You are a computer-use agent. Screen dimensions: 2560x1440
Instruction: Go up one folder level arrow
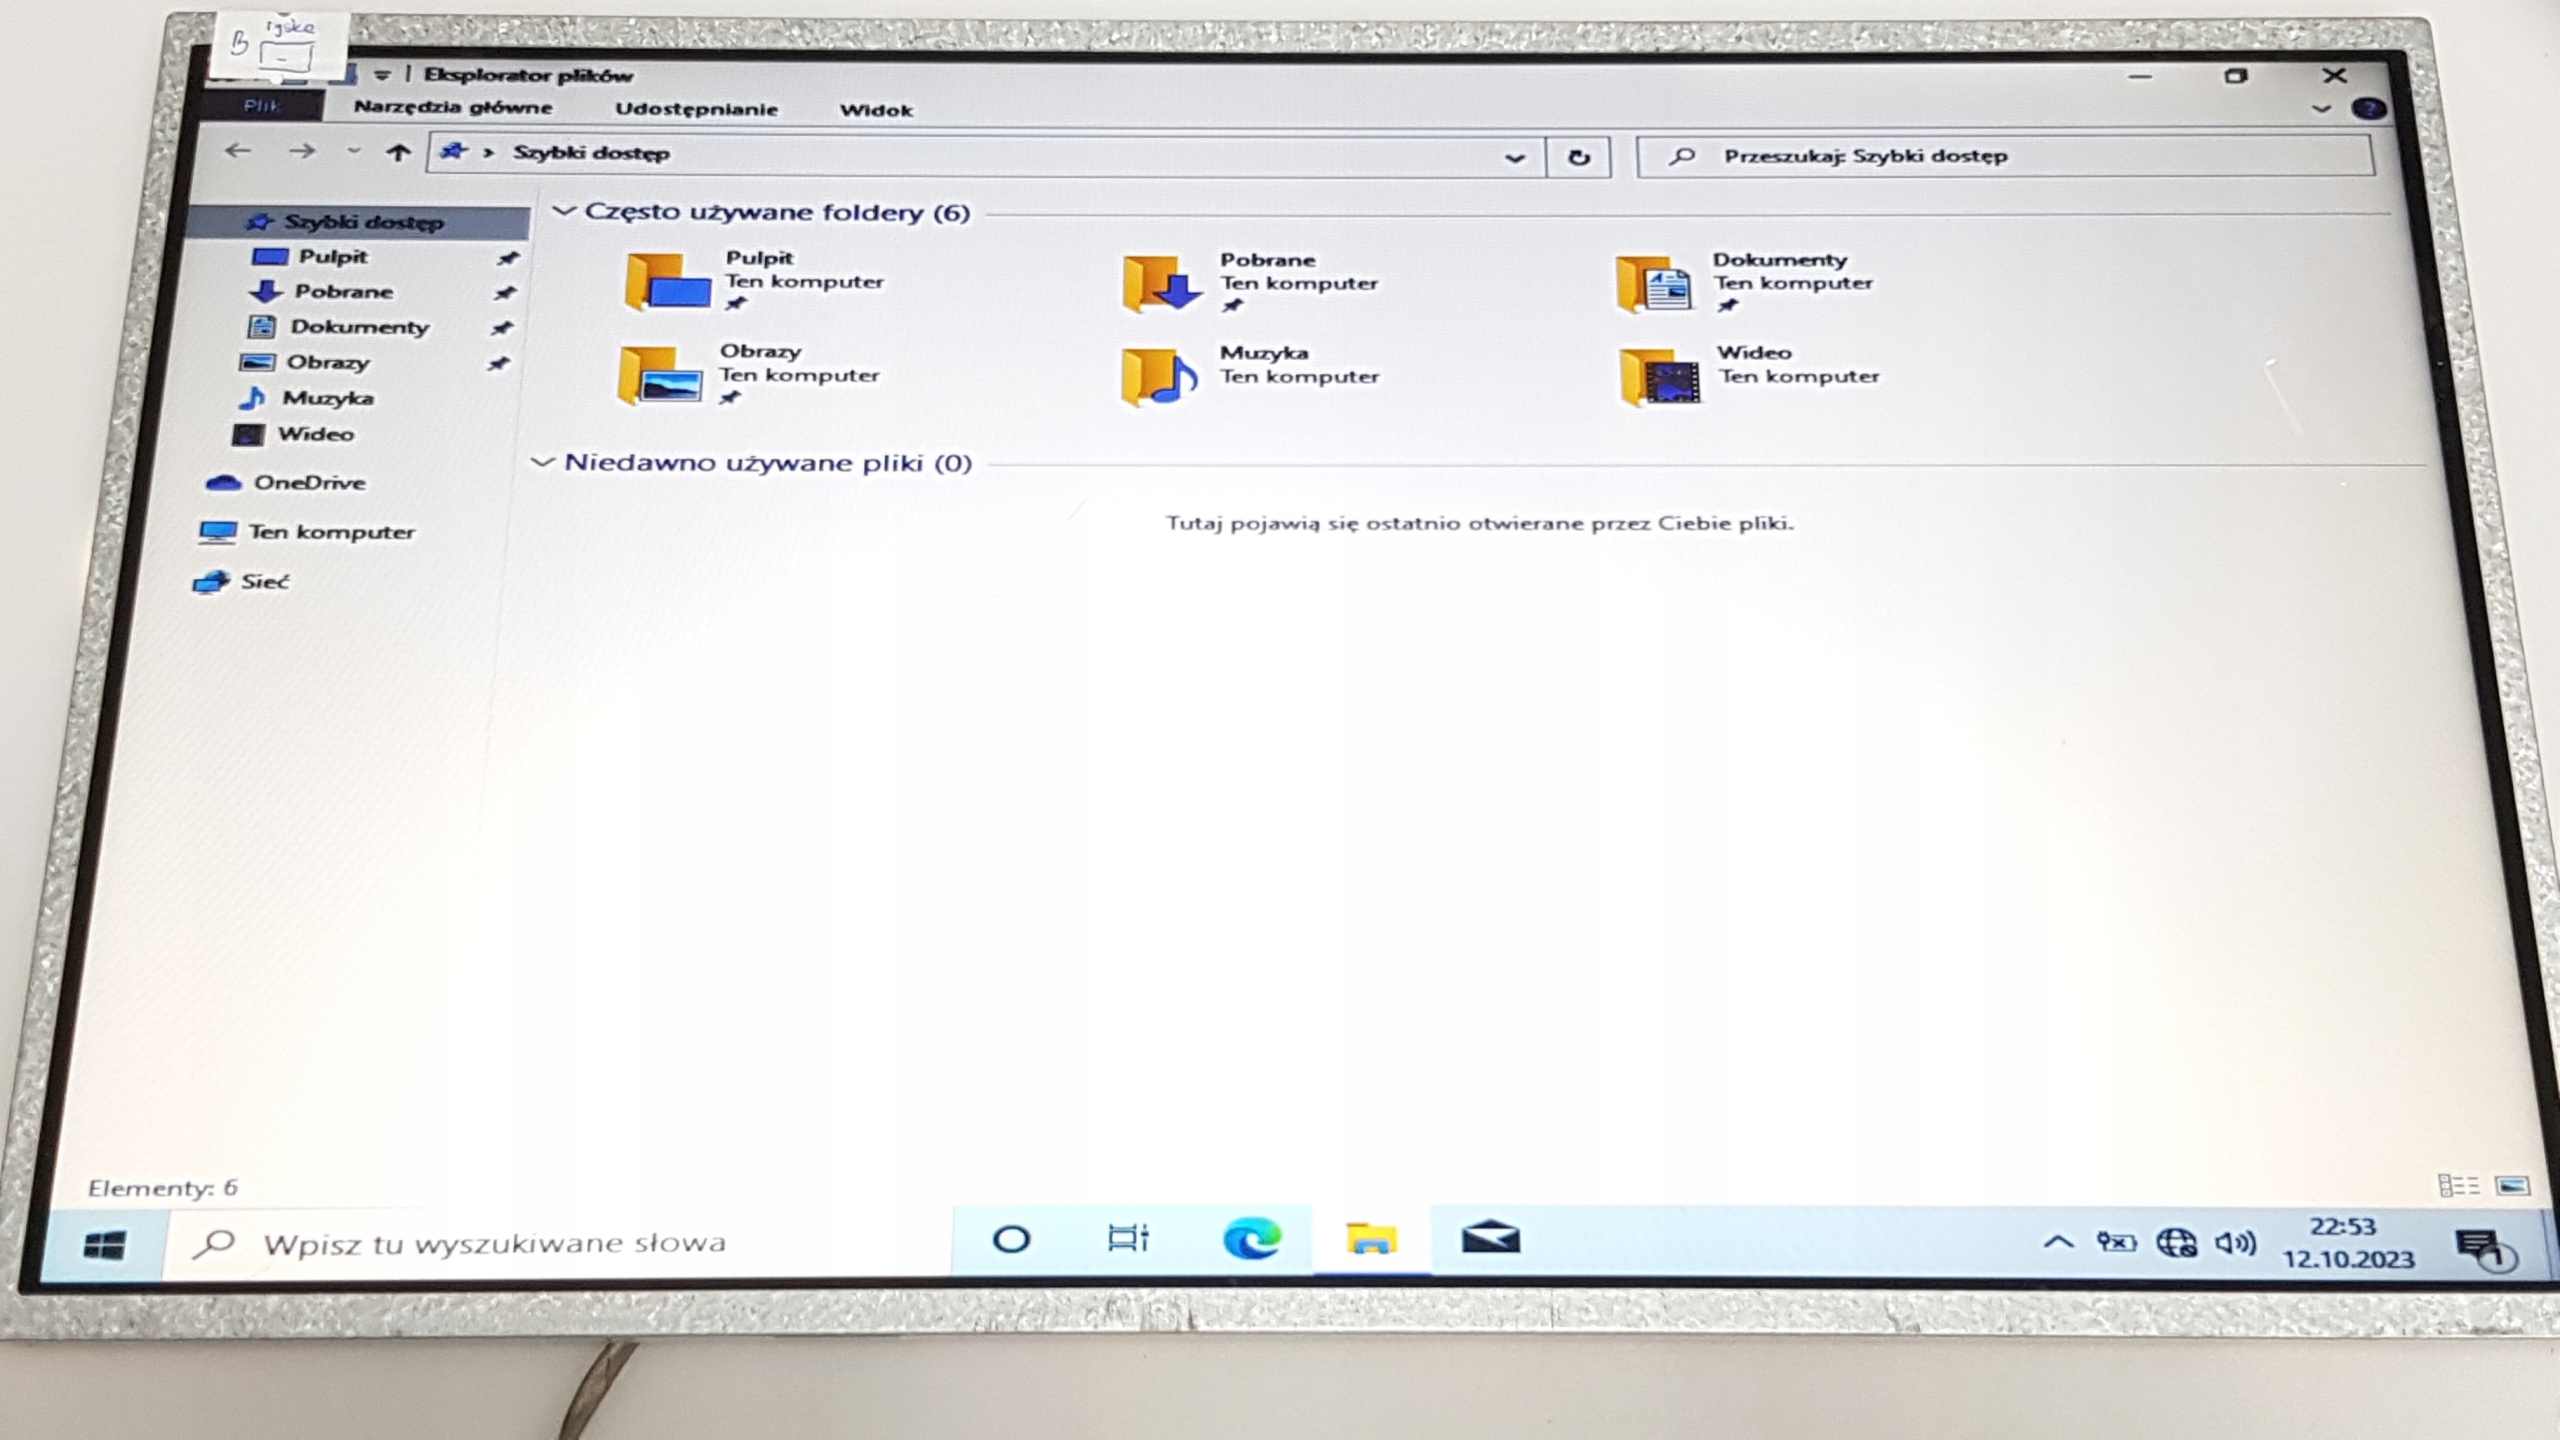tap(398, 152)
